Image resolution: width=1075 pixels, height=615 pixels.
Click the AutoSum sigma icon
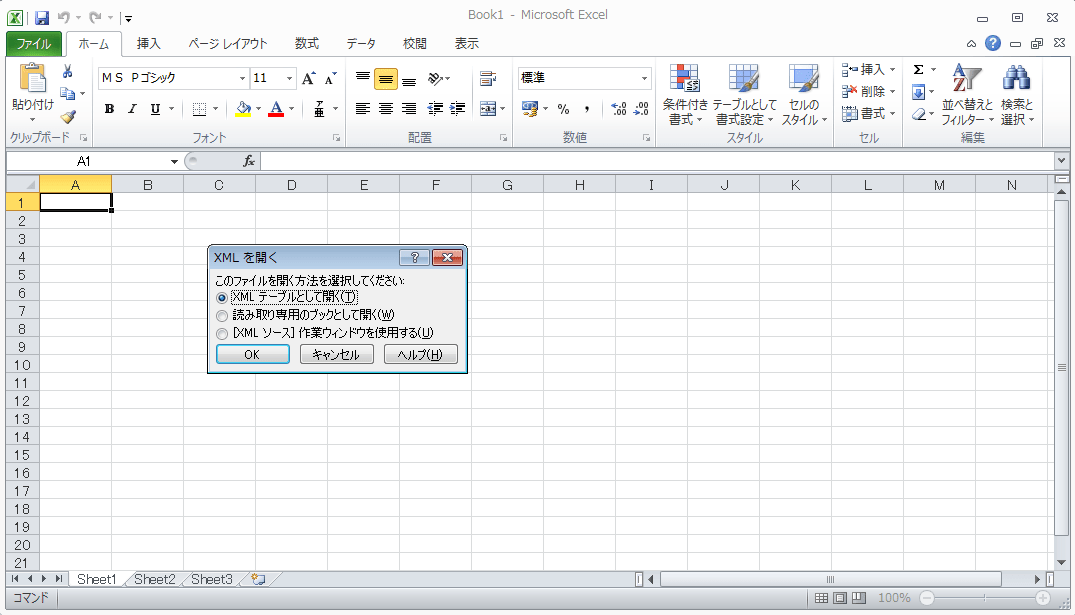[919, 69]
